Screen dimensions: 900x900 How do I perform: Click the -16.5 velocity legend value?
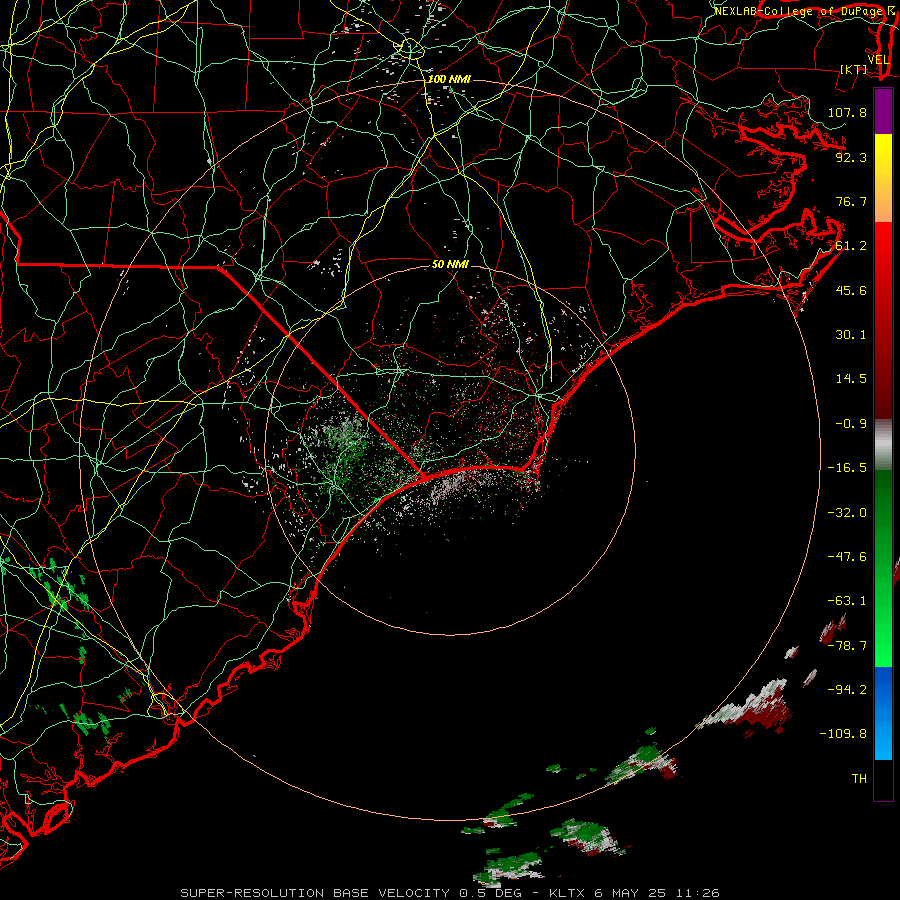(x=847, y=468)
